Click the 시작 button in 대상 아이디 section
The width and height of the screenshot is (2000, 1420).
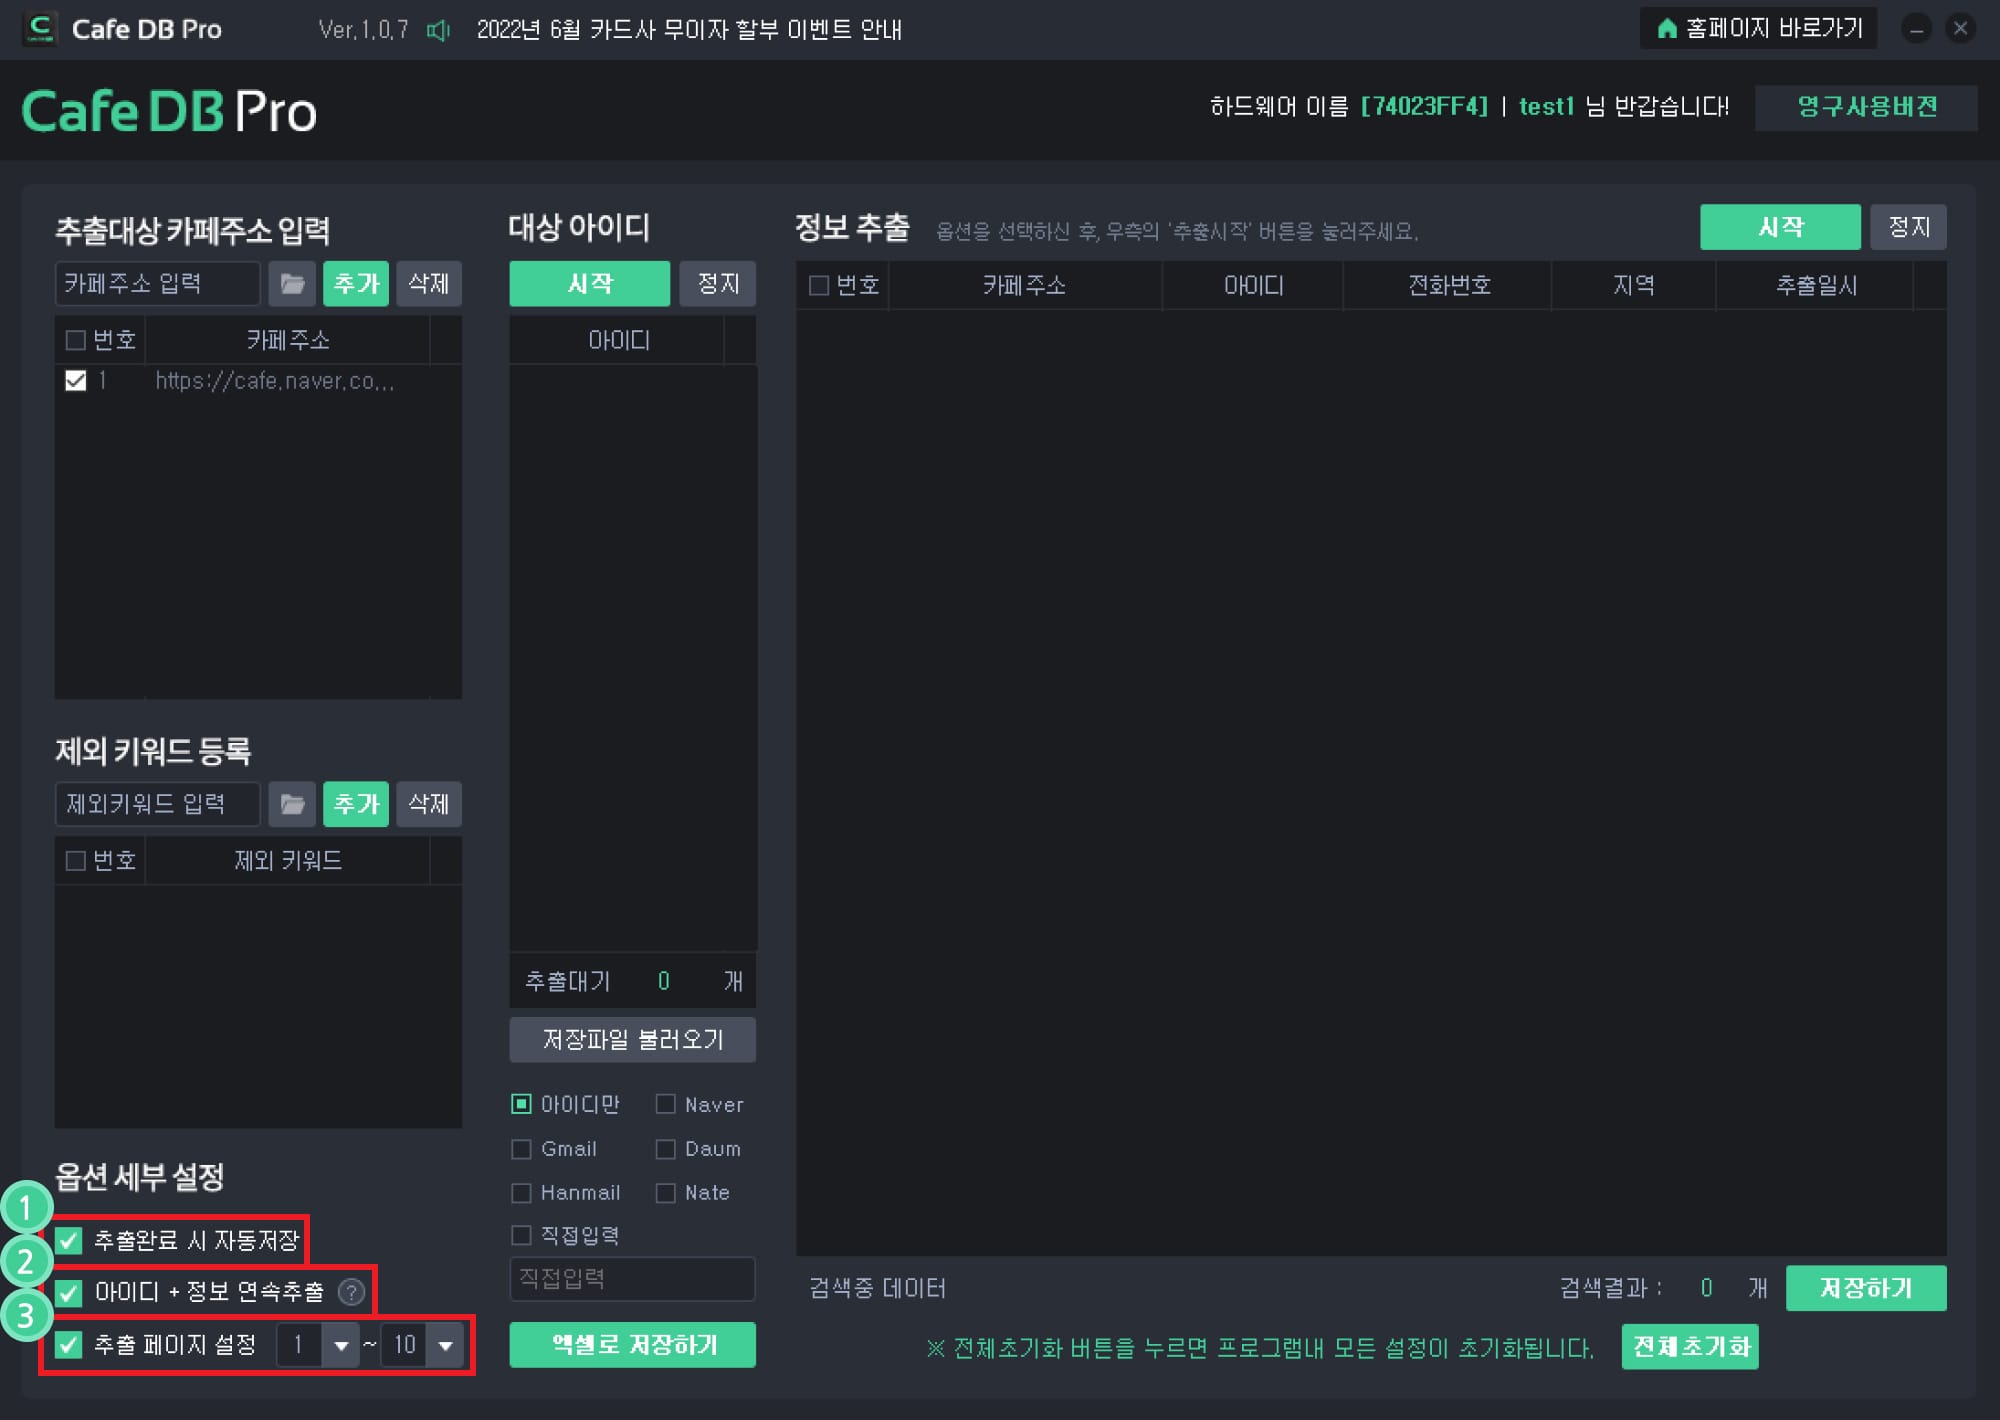tap(590, 283)
